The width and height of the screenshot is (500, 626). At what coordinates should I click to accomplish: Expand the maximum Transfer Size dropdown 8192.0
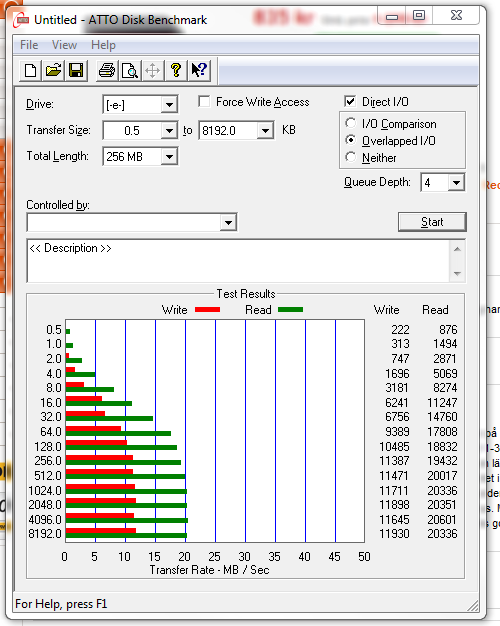click(x=265, y=131)
